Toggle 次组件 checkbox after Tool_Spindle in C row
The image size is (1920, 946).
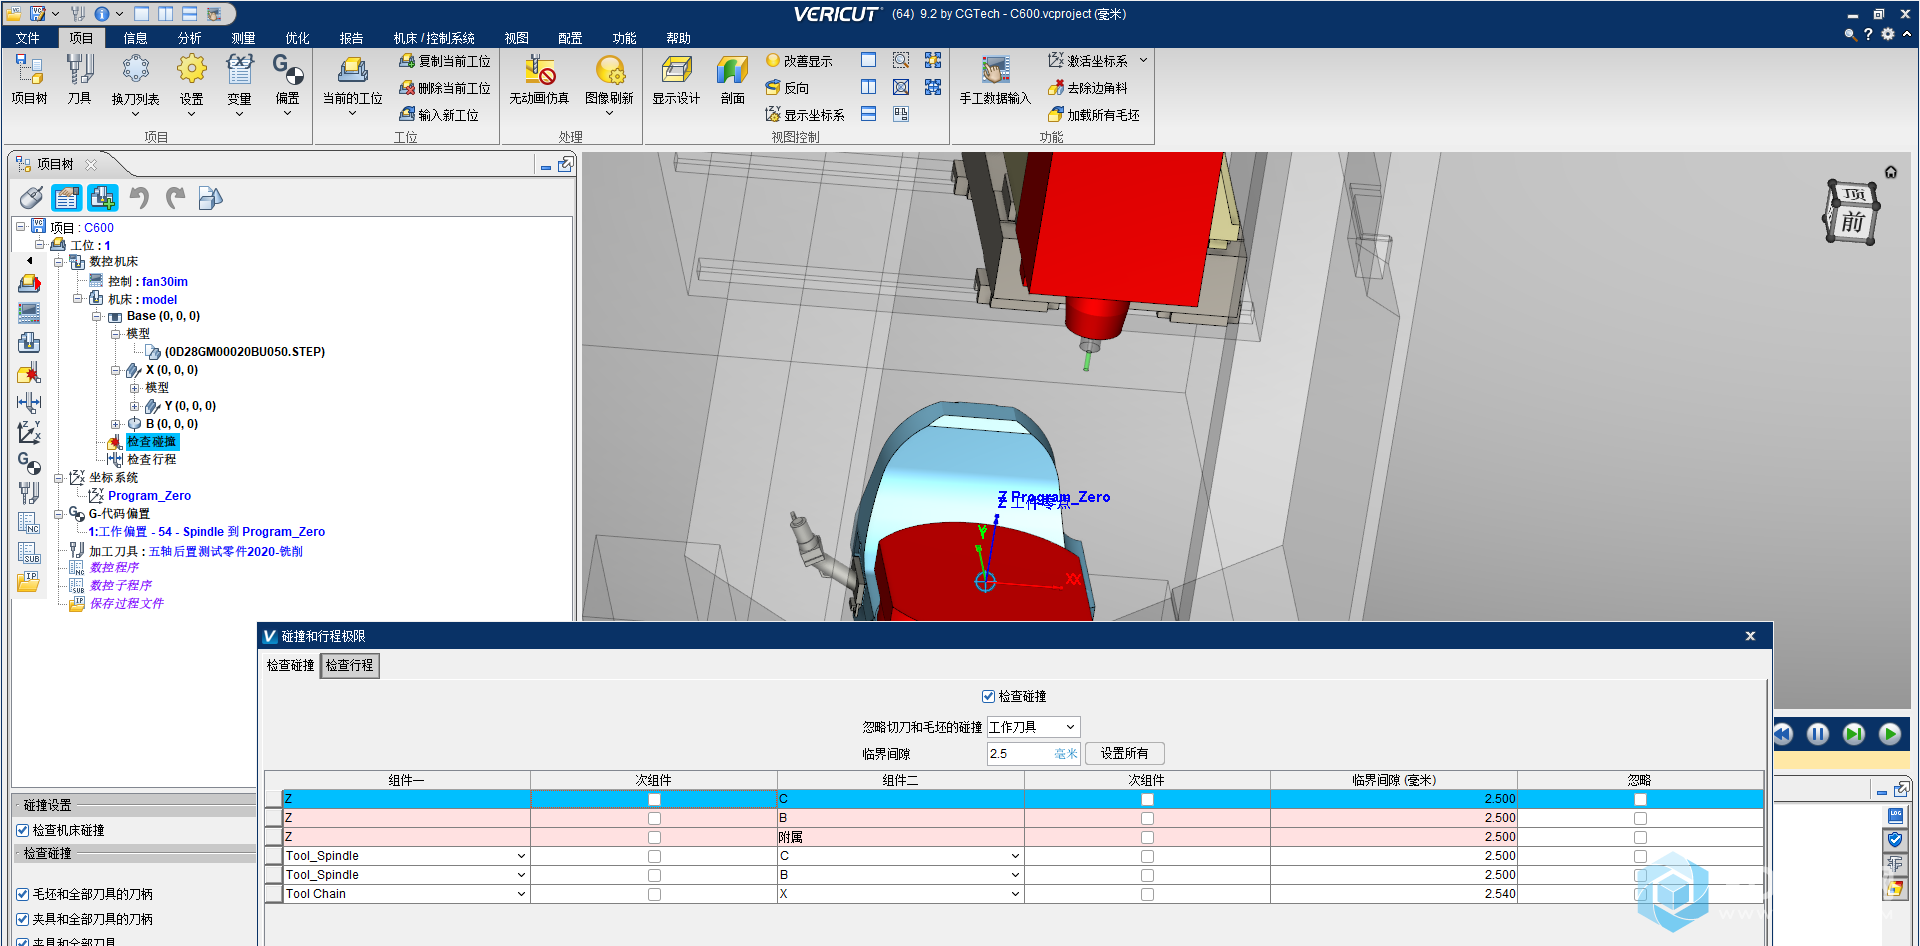point(654,856)
